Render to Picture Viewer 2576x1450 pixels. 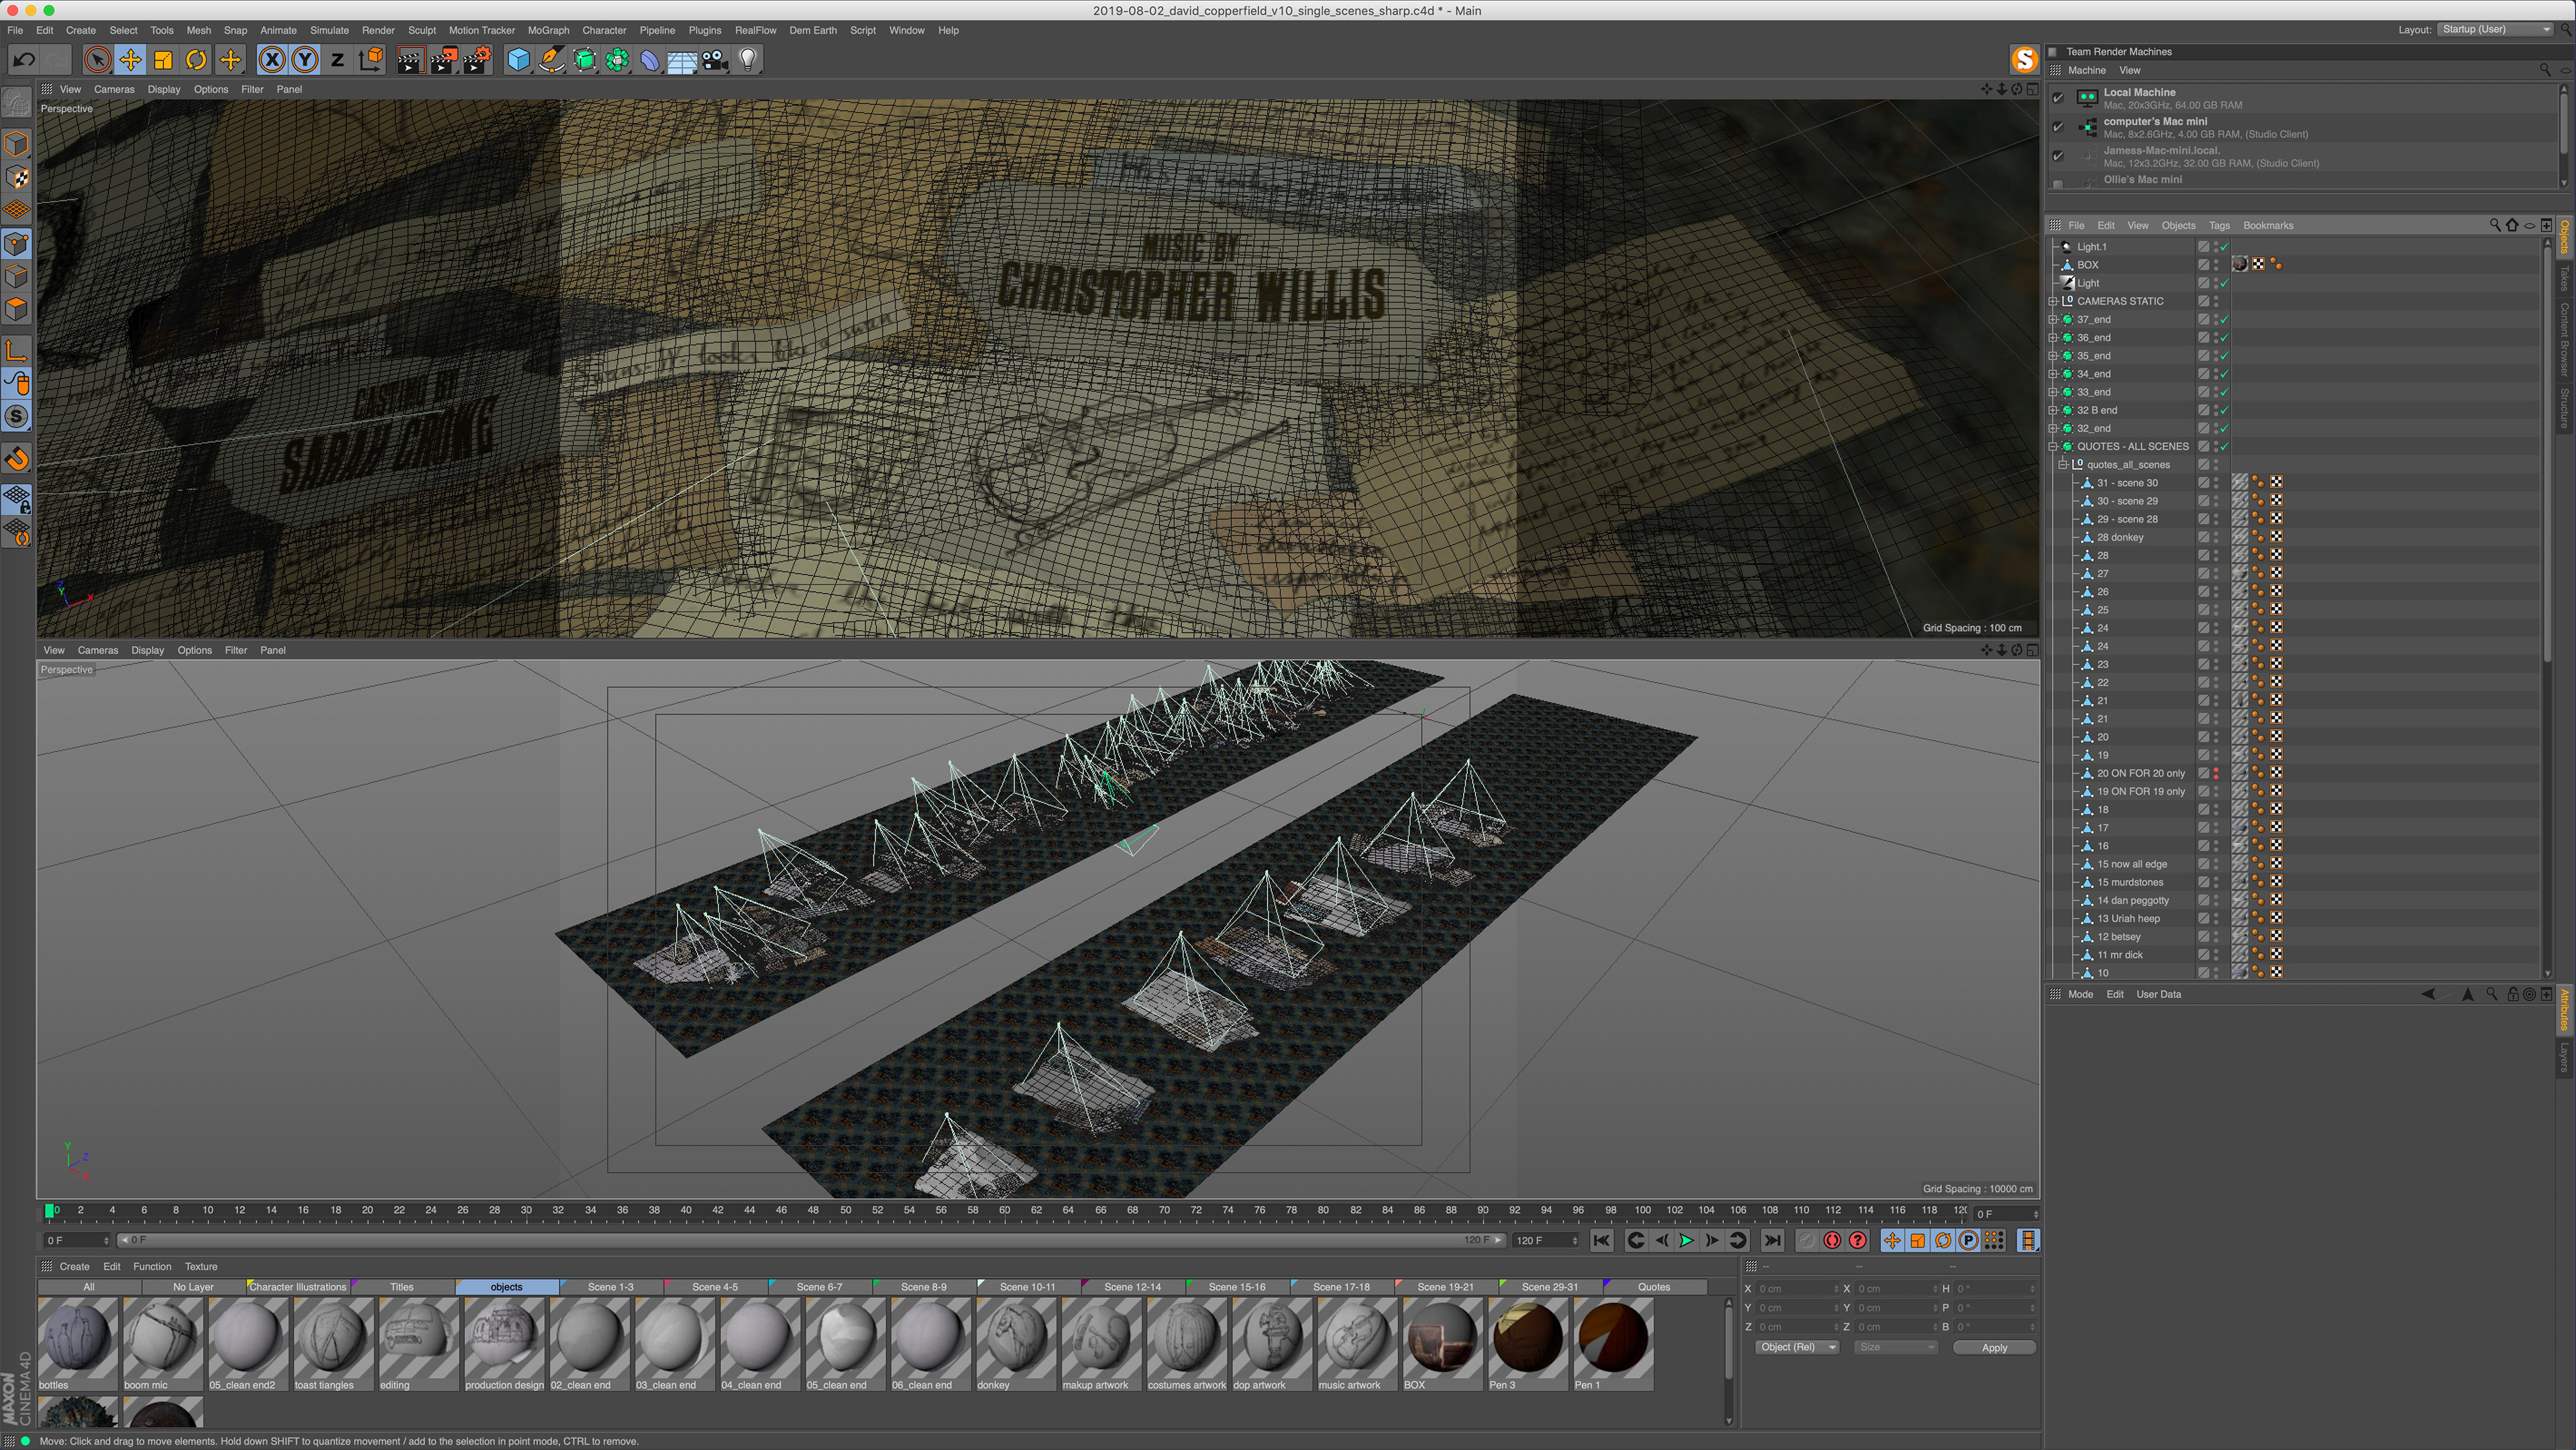click(443, 60)
